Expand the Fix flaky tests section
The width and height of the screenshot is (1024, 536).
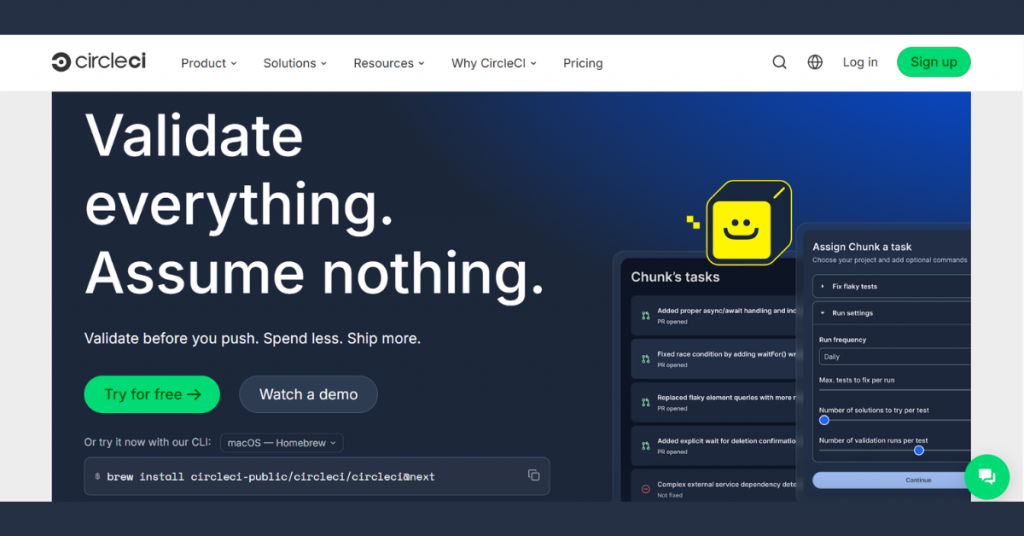tap(891, 286)
